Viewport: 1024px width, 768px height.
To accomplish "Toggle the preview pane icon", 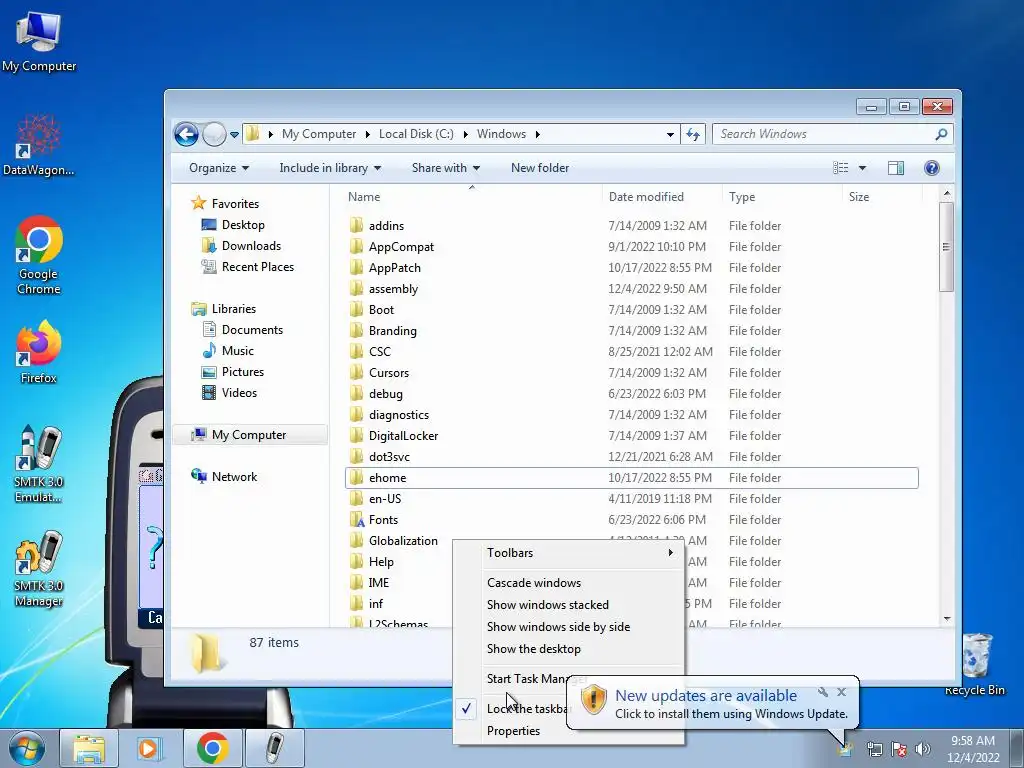I will coord(896,168).
